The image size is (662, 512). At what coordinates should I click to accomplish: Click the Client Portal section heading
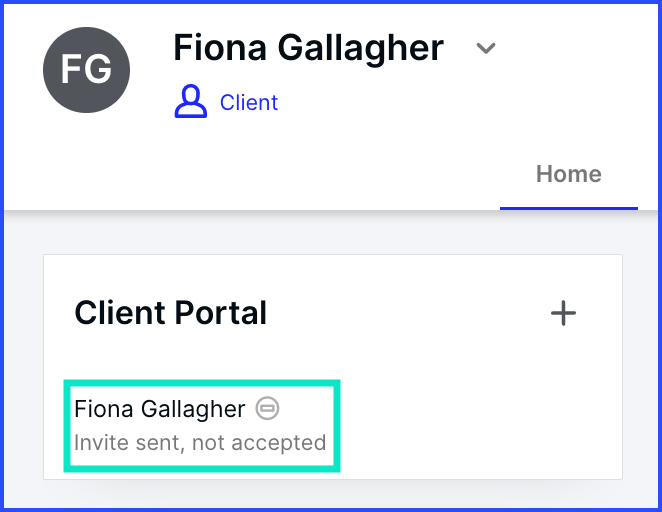tap(171, 313)
